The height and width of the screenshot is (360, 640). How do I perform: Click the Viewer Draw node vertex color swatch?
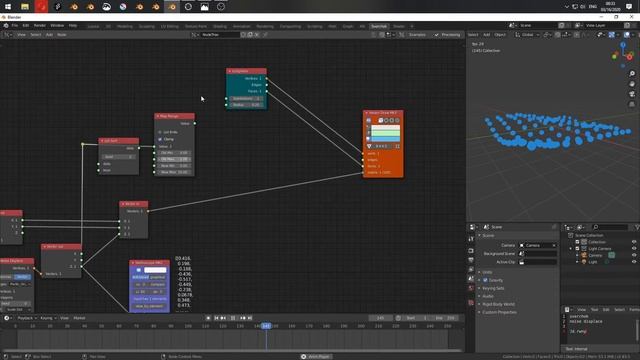pyautogui.click(x=385, y=128)
